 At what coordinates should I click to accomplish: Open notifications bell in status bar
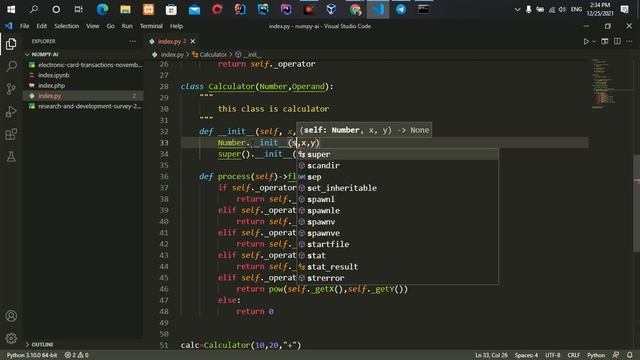630,355
